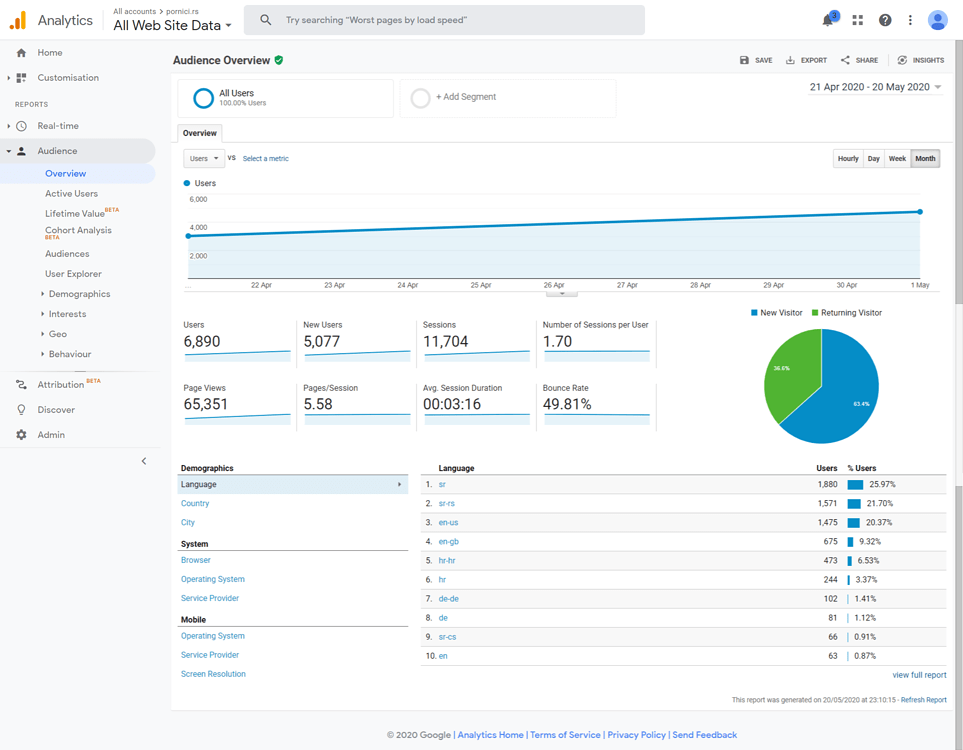Open the date range dropdown

point(875,87)
